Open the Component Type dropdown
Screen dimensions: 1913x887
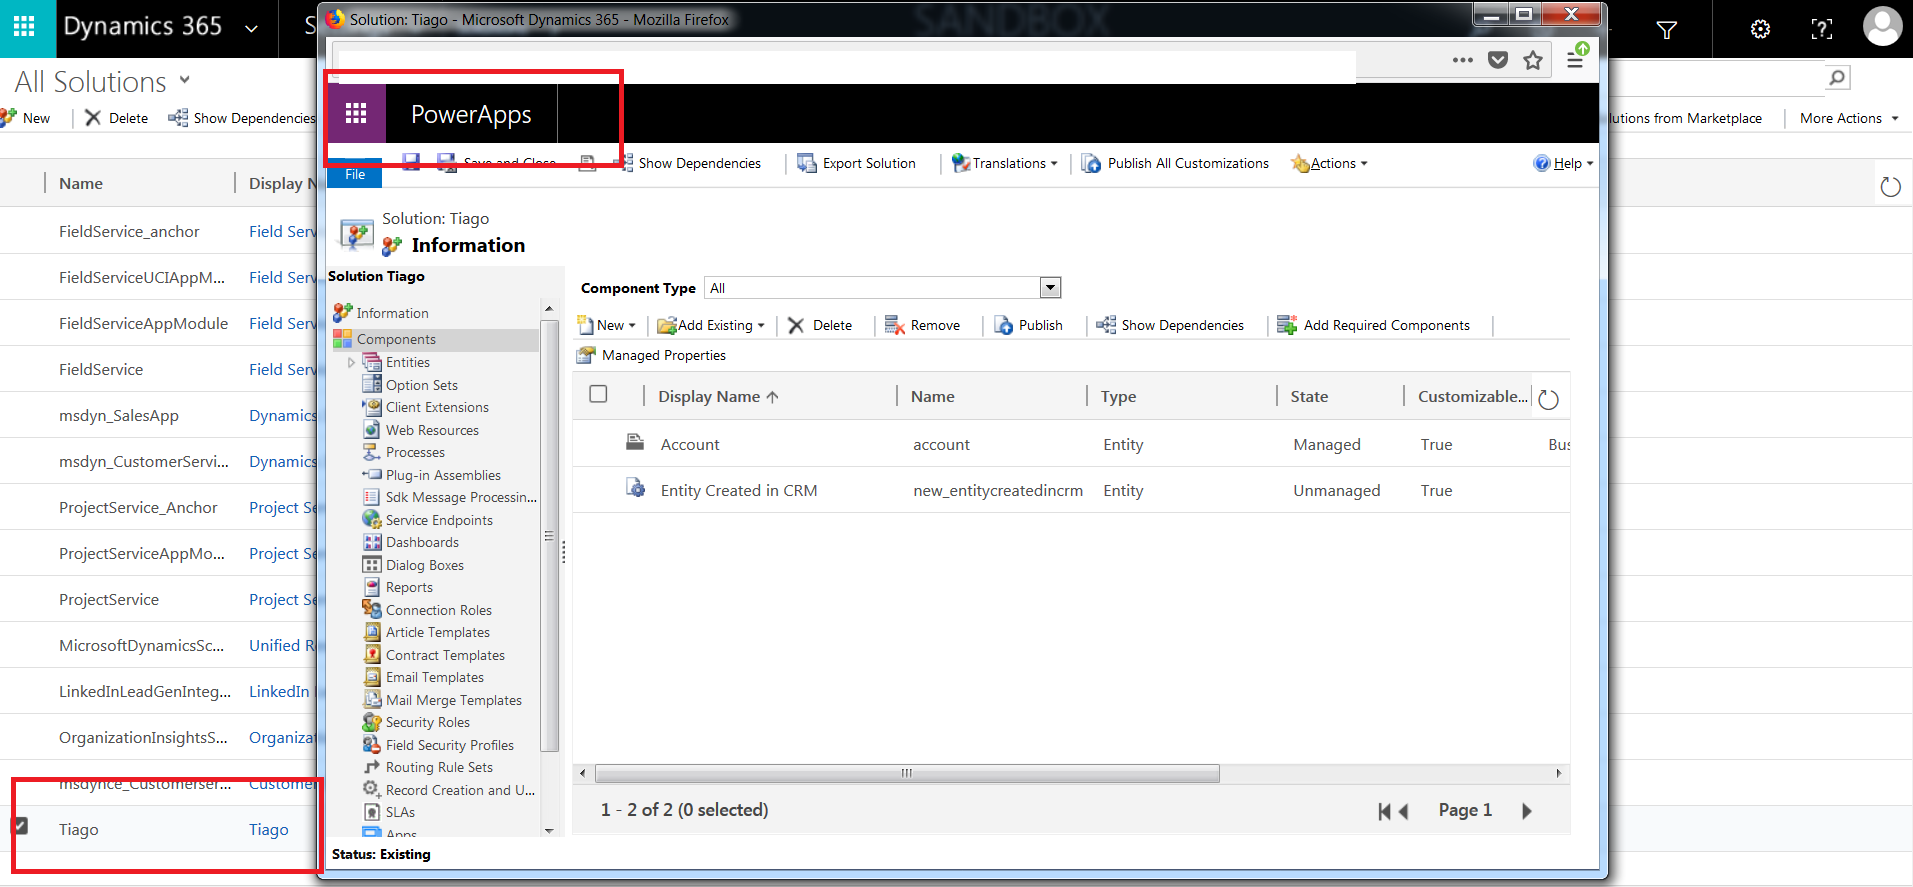tap(1049, 288)
